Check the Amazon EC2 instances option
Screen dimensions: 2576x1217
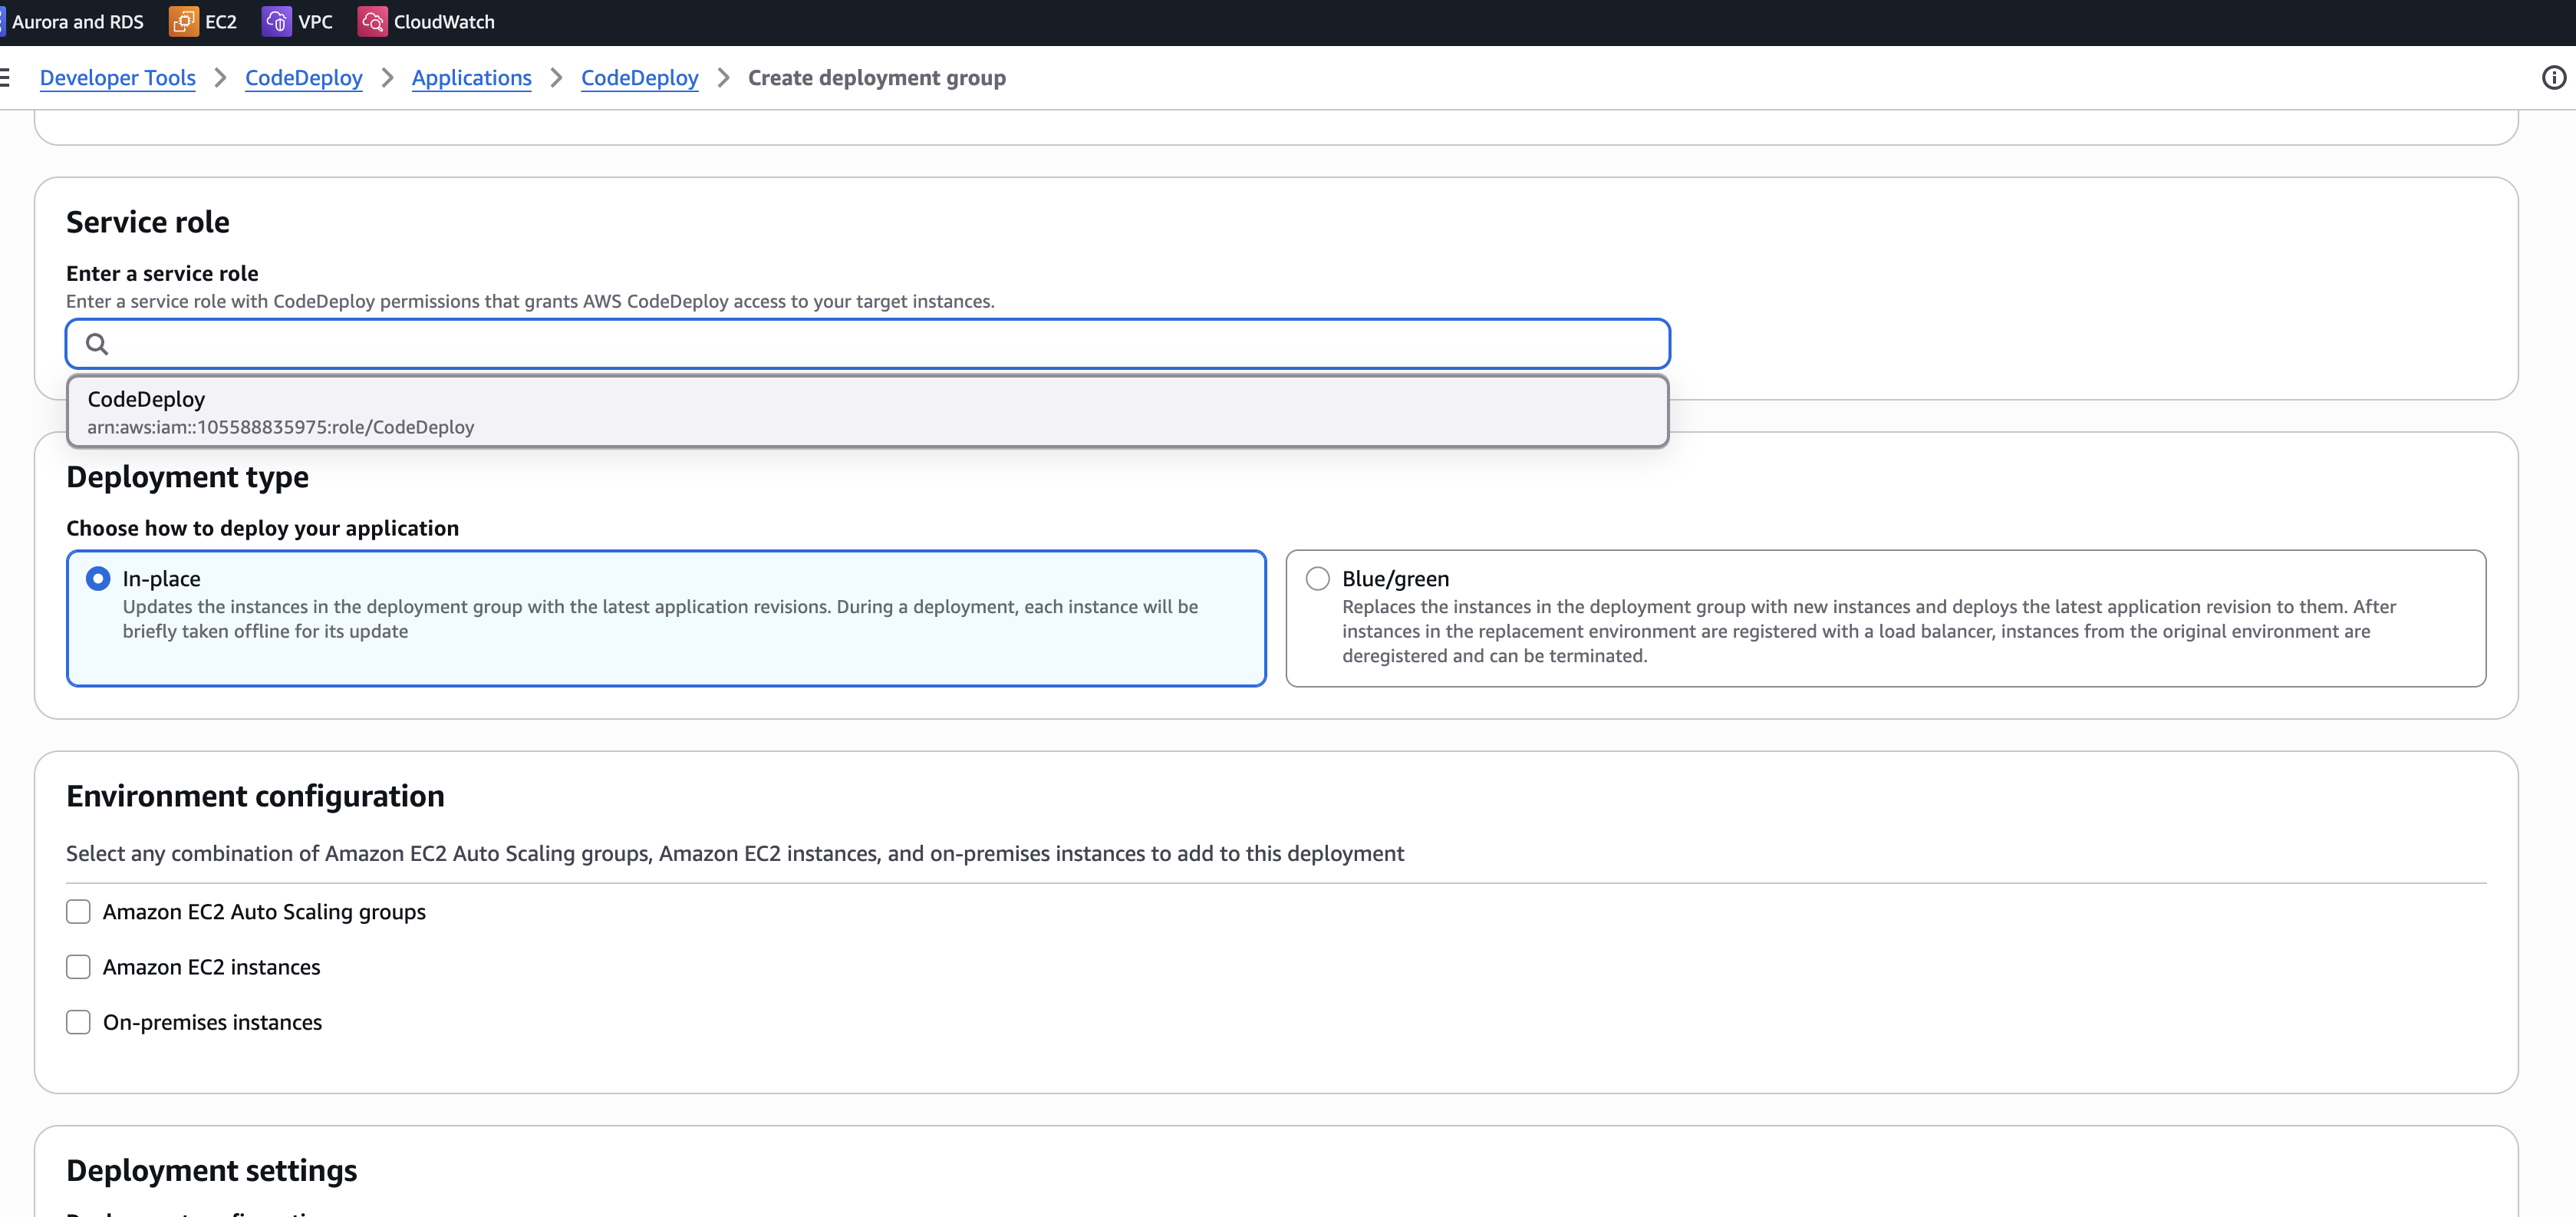coord(78,966)
